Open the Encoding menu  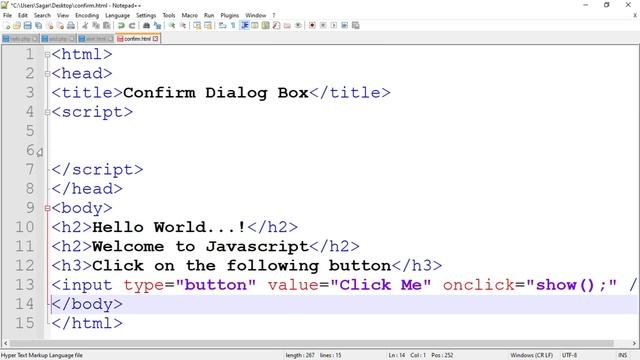(x=87, y=15)
